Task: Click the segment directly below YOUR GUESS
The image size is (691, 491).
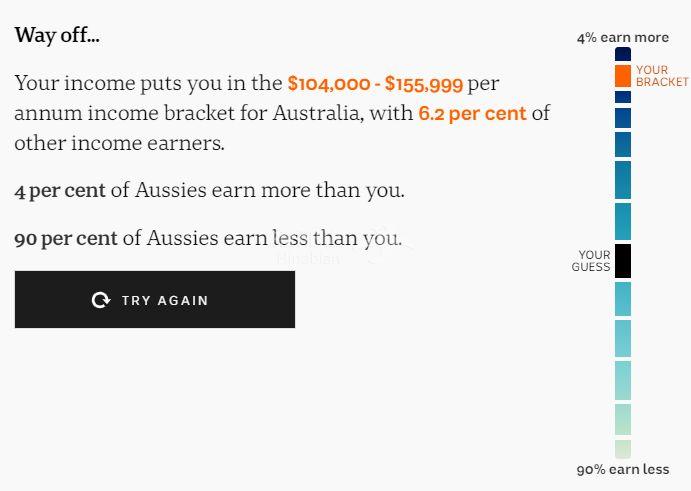Action: 623,299
